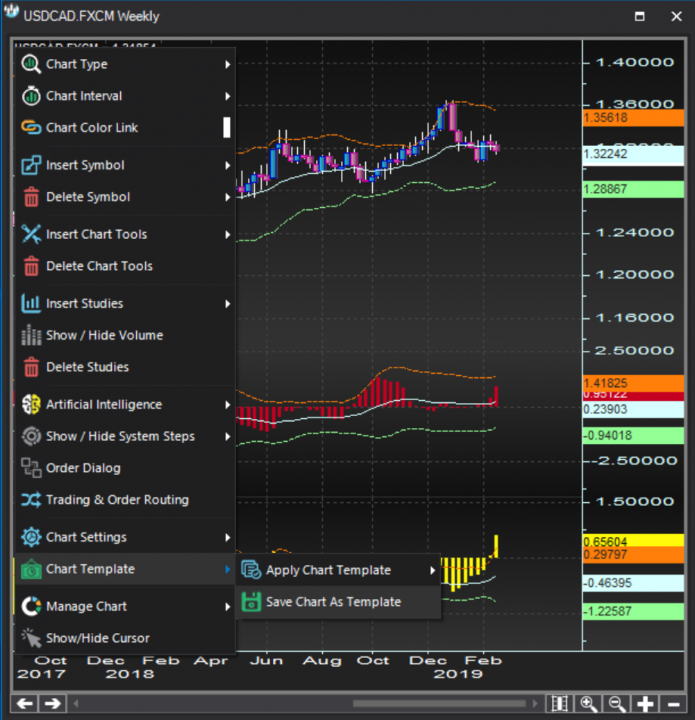
Task: Click the Apply Chart Template icon
Action: tap(251, 570)
